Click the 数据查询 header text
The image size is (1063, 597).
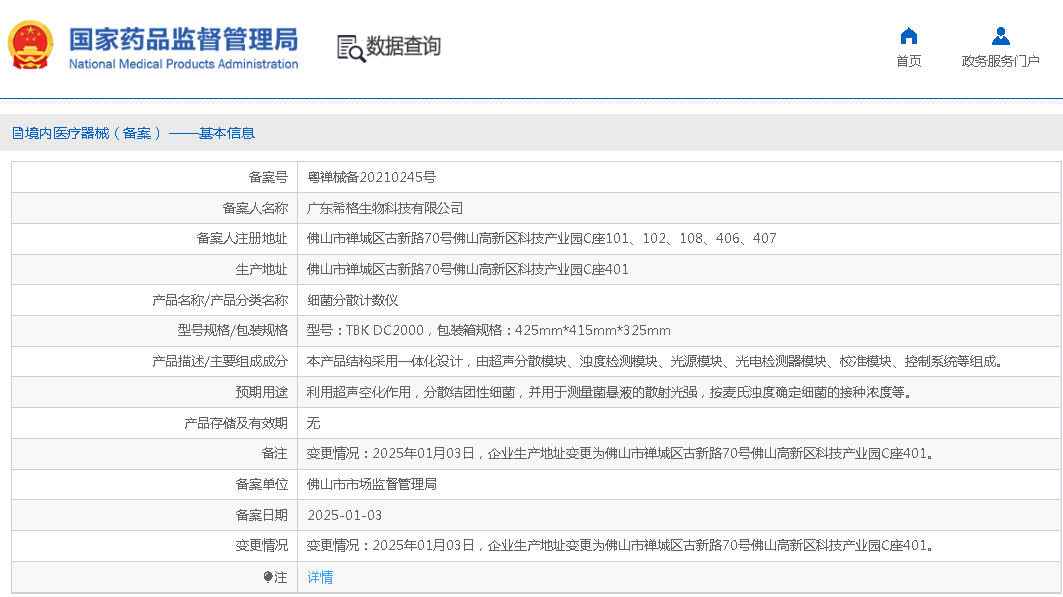(x=403, y=46)
